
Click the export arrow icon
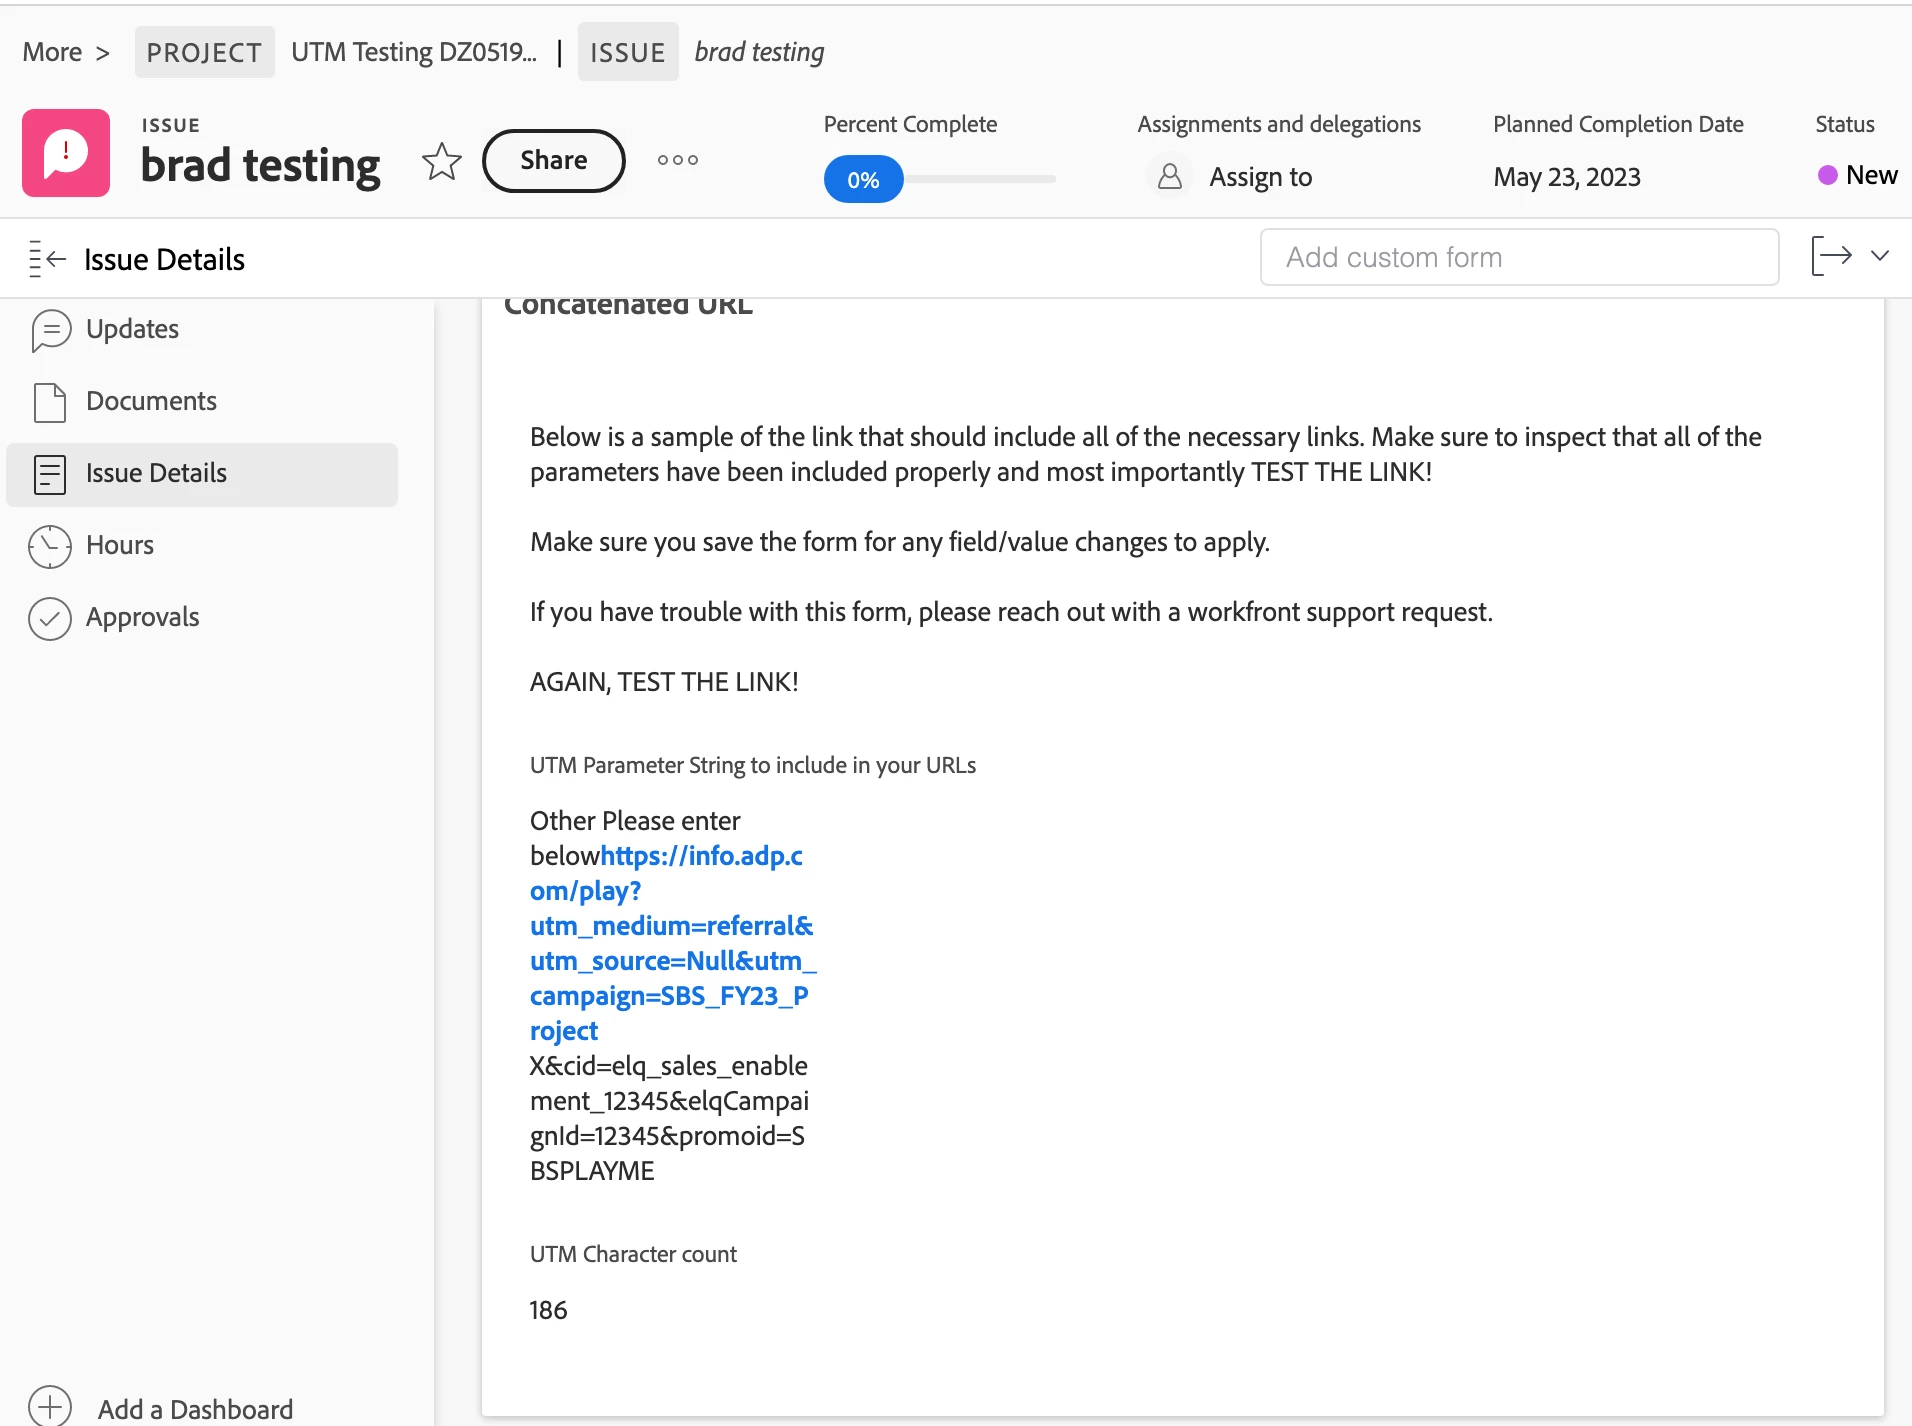[1832, 256]
